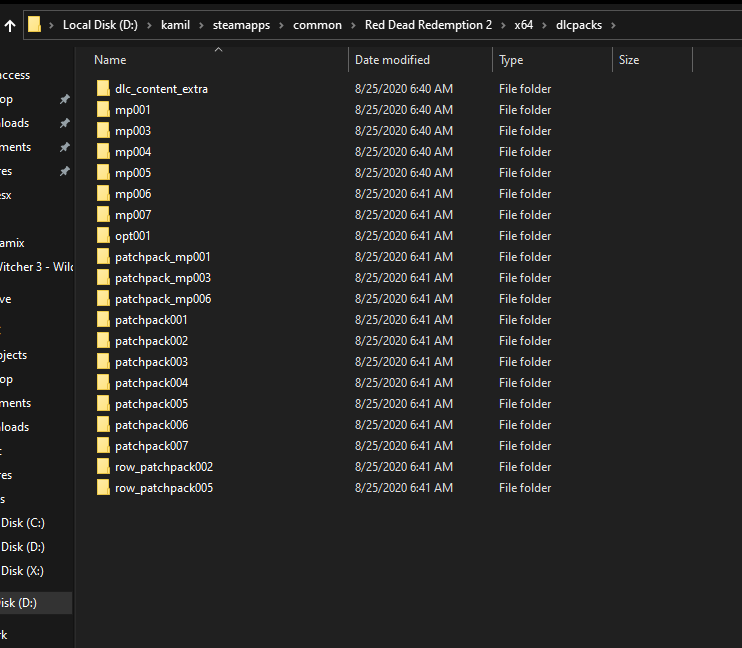This screenshot has height=648, width=742.
Task: Expand chevron after steamapps breadcrumb
Action: pos(281,25)
